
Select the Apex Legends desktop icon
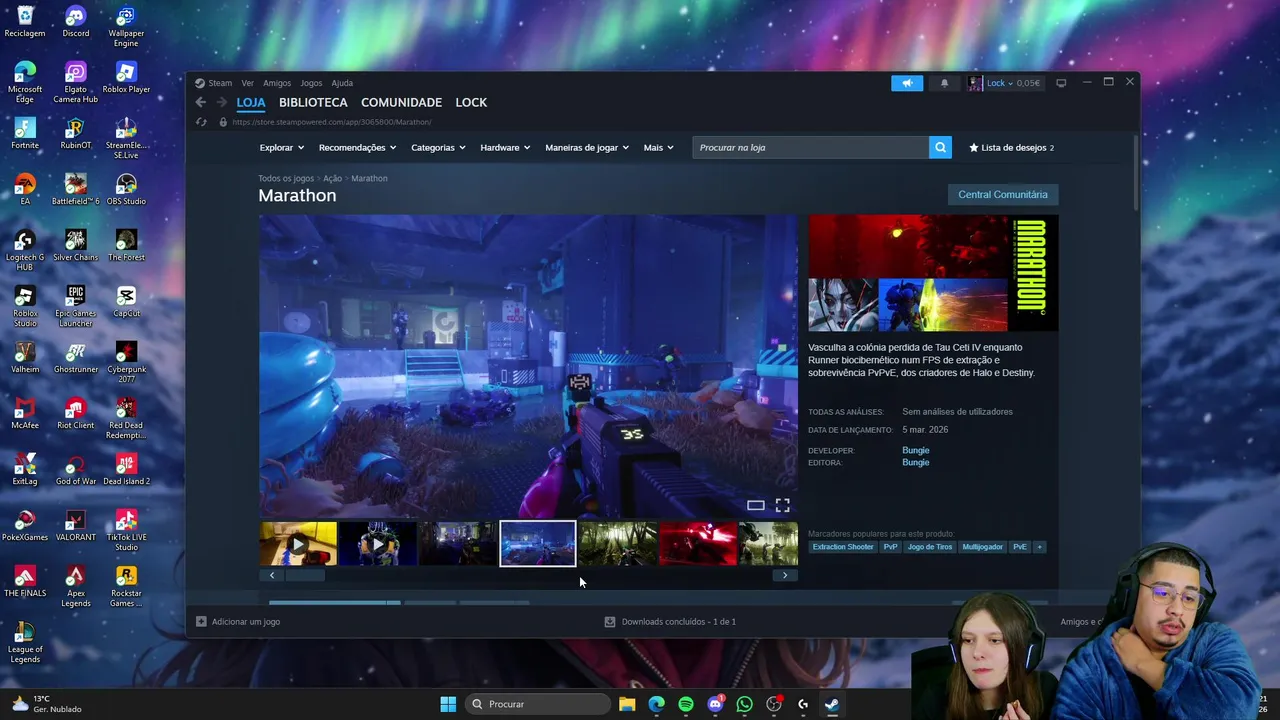tap(76, 586)
